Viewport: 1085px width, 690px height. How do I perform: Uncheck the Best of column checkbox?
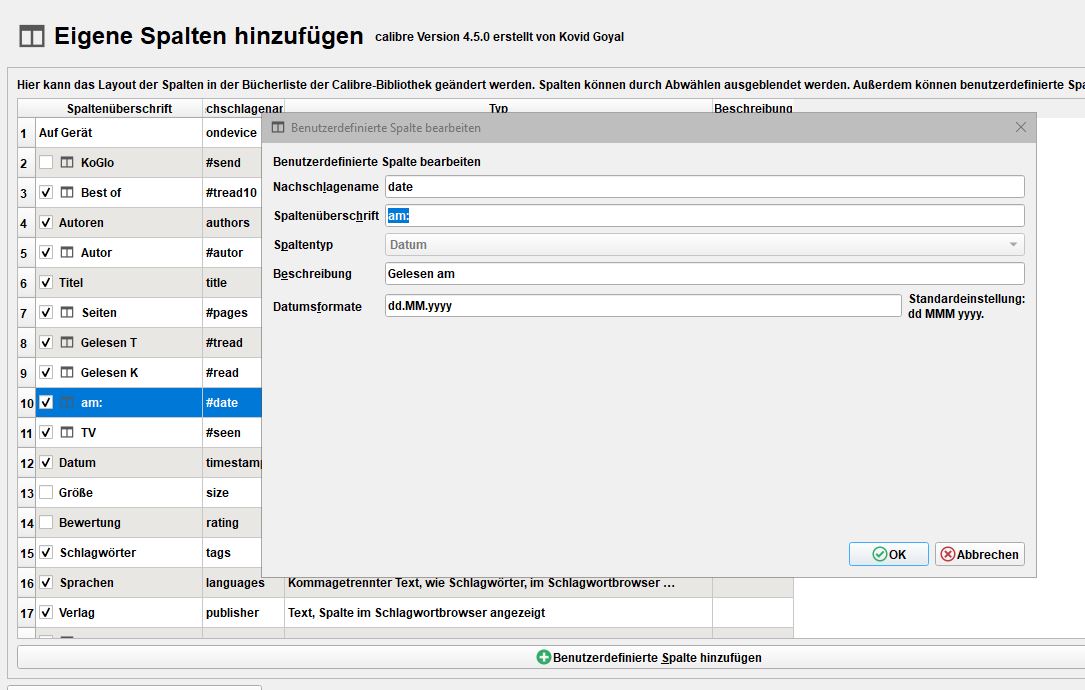point(46,192)
